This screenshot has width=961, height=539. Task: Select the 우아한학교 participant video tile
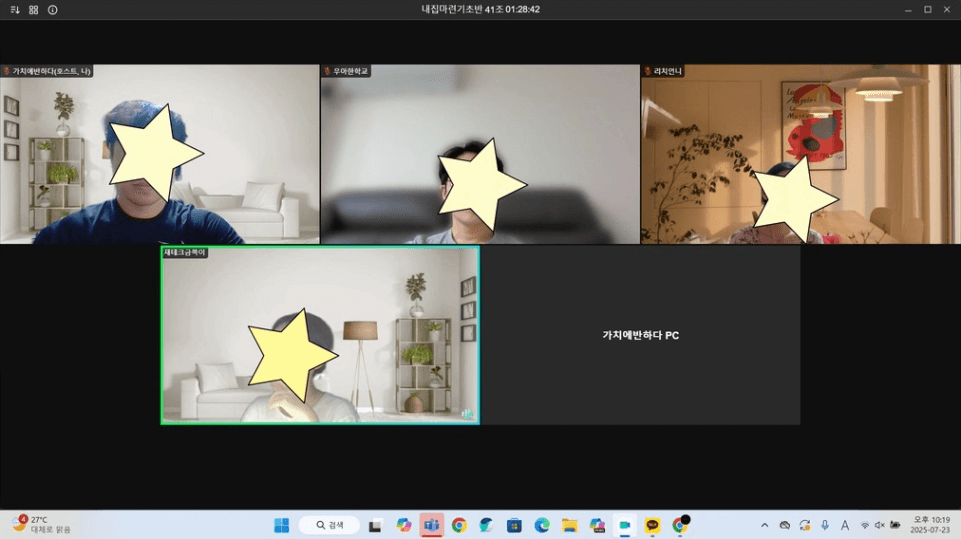480,154
